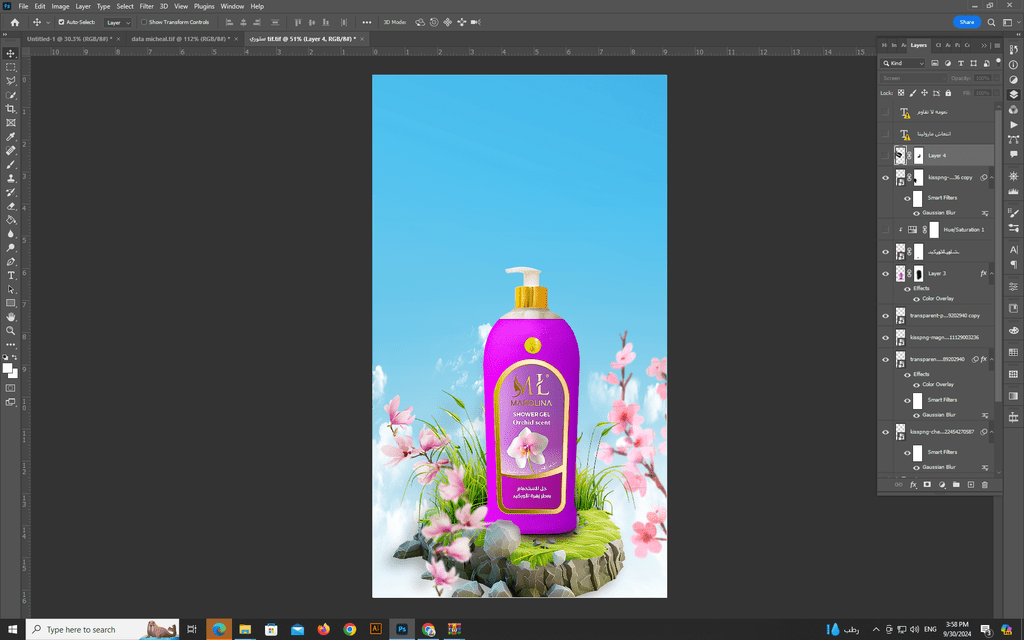
Task: Turn on layer filtering toggle
Action: point(998,61)
